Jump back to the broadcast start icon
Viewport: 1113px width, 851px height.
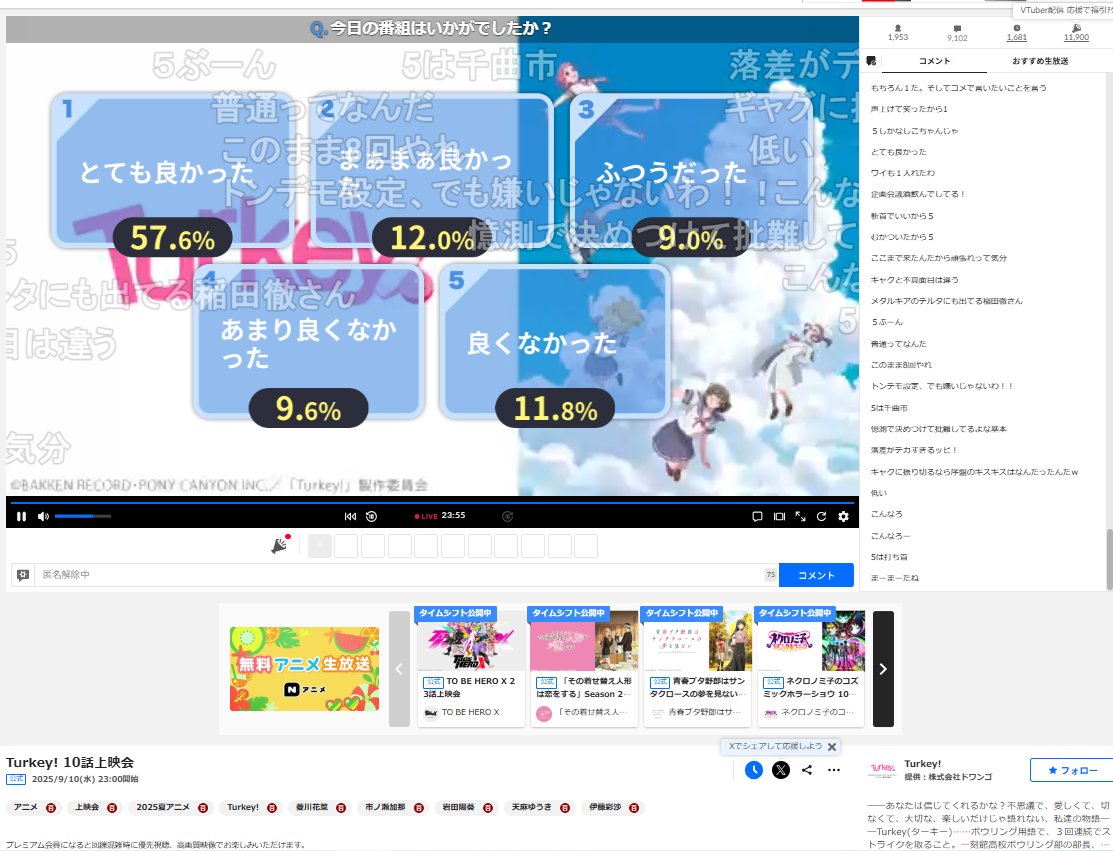pyautogui.click(x=350, y=517)
